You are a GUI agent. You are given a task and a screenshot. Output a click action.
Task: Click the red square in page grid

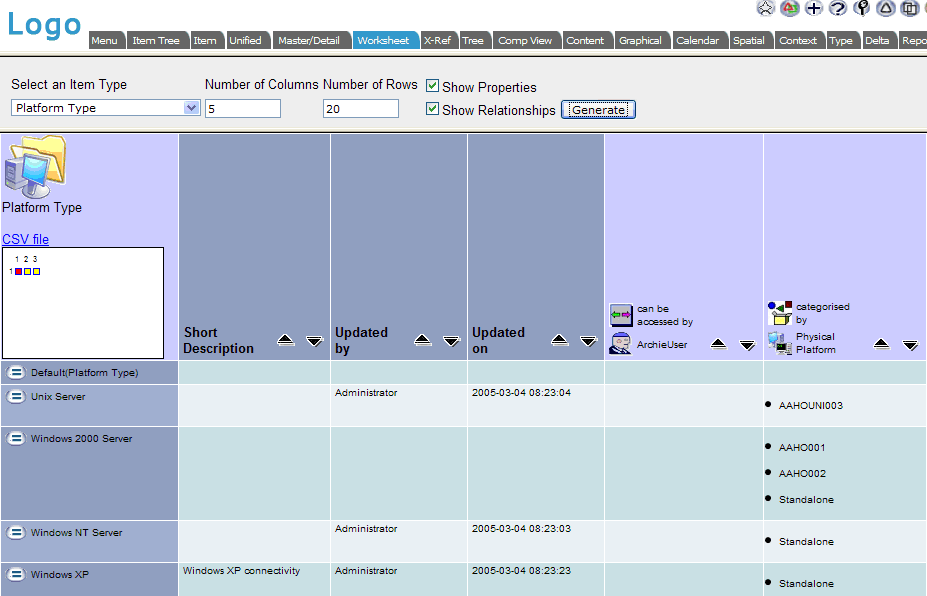19,271
